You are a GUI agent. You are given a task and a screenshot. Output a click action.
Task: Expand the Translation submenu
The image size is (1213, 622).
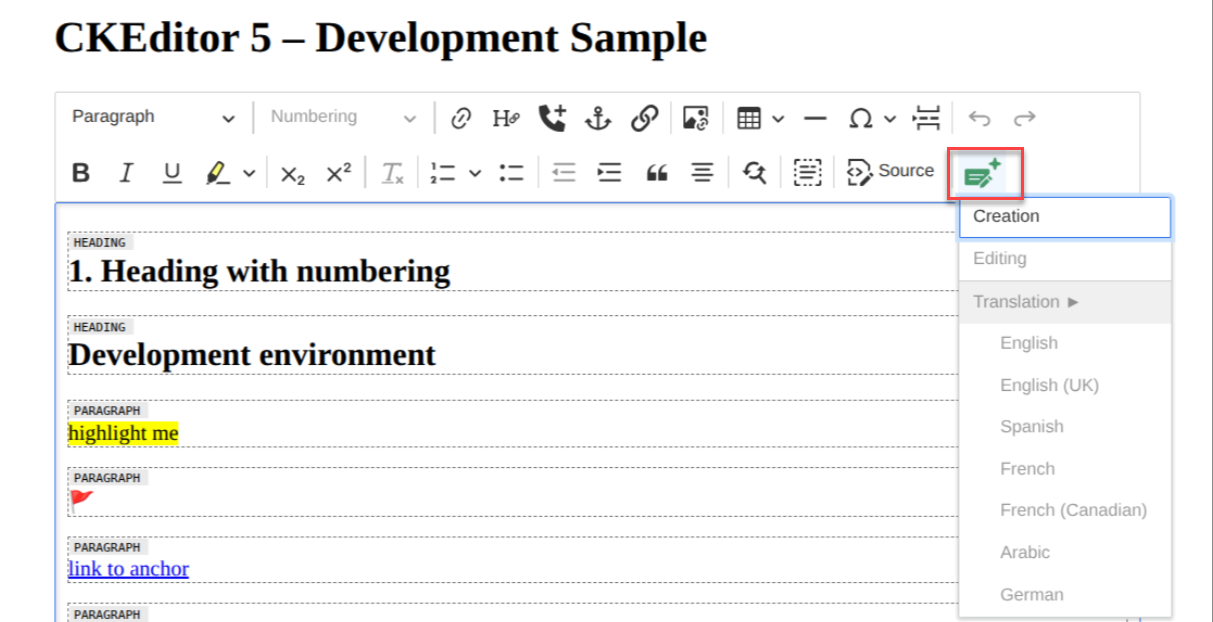point(1065,302)
